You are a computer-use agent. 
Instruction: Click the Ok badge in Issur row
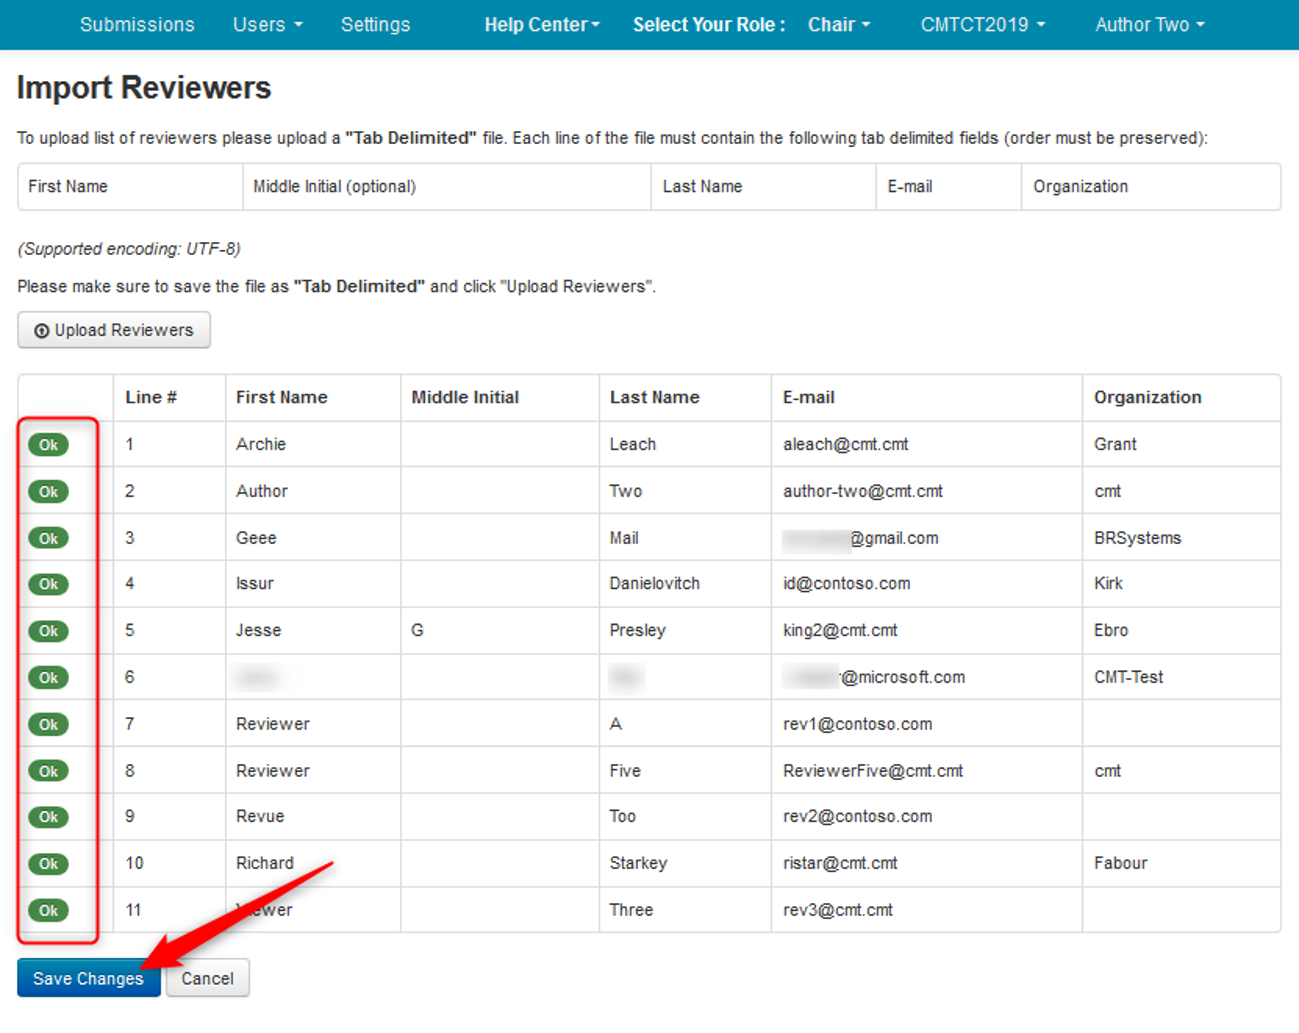pyautogui.click(x=48, y=584)
